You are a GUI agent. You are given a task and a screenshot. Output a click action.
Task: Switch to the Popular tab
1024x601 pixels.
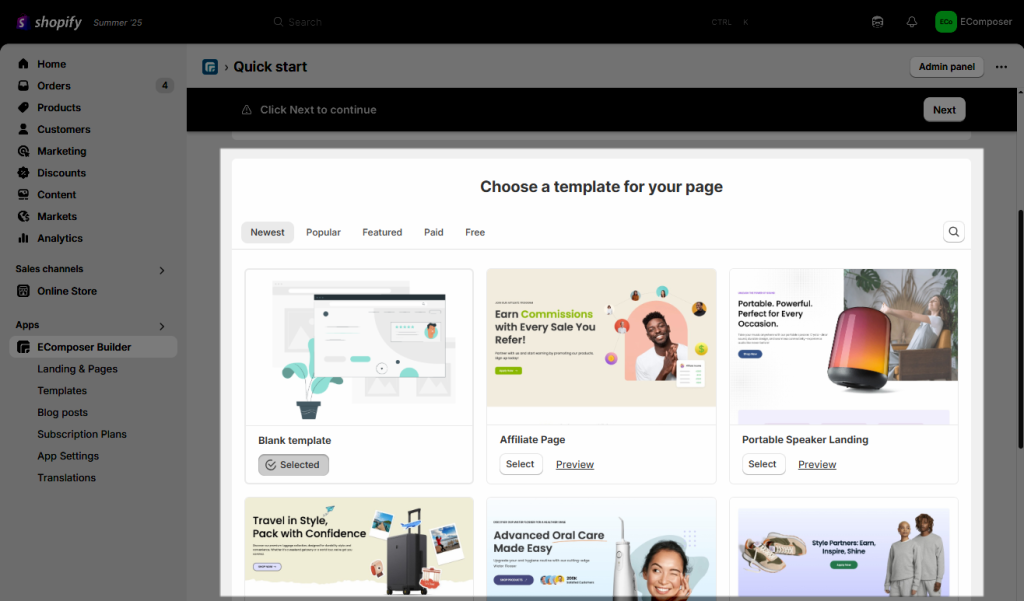[323, 232]
